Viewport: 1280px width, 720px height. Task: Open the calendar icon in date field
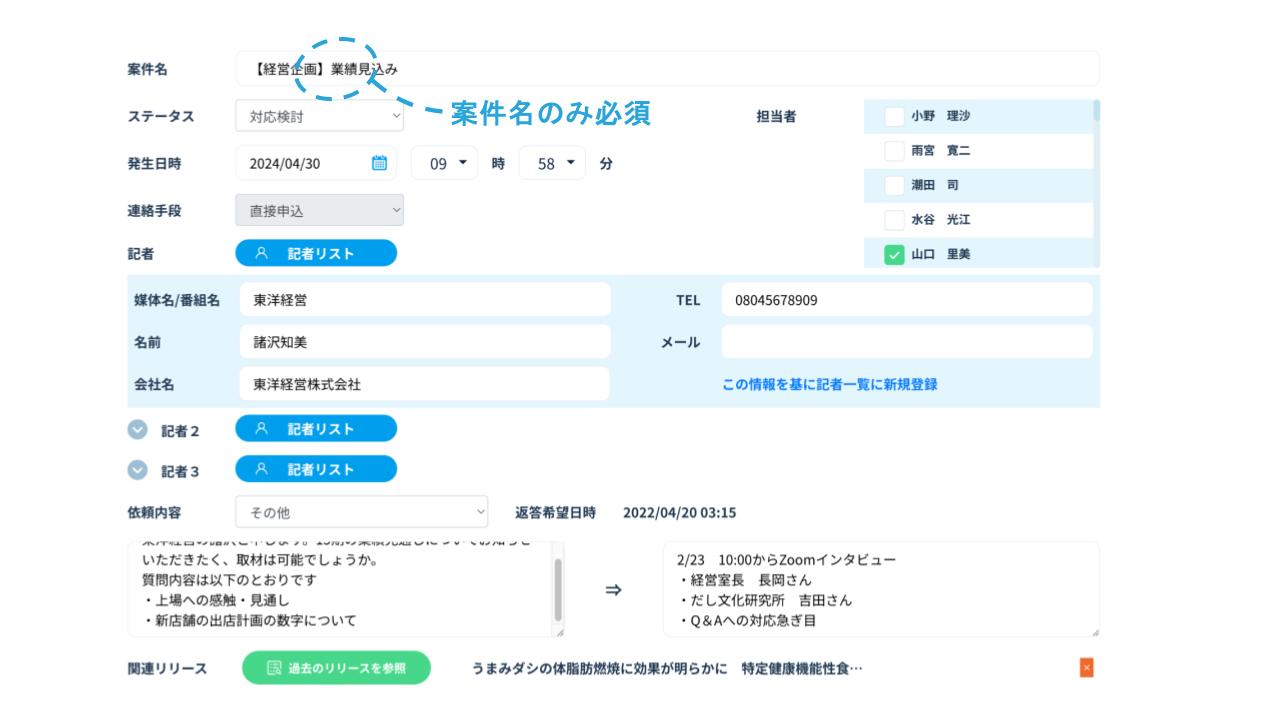tap(379, 163)
